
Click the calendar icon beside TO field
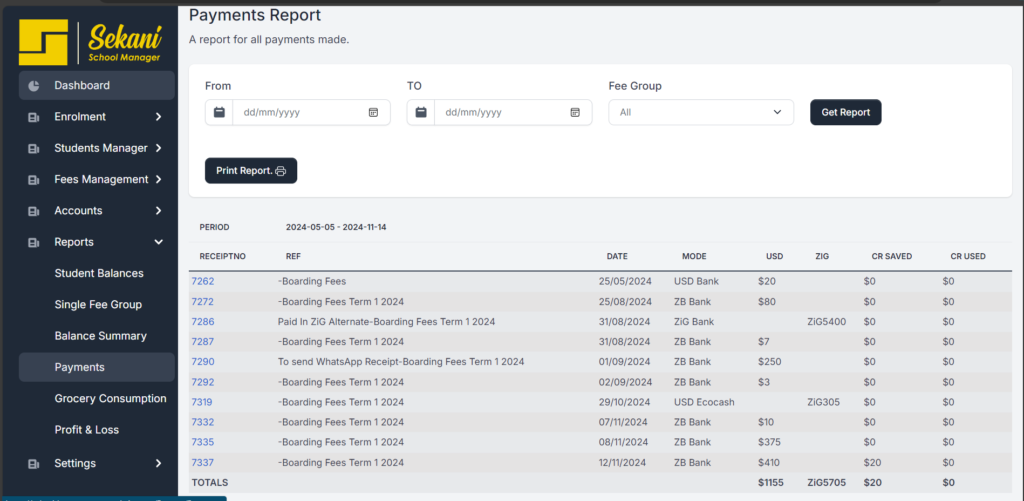[x=421, y=112]
